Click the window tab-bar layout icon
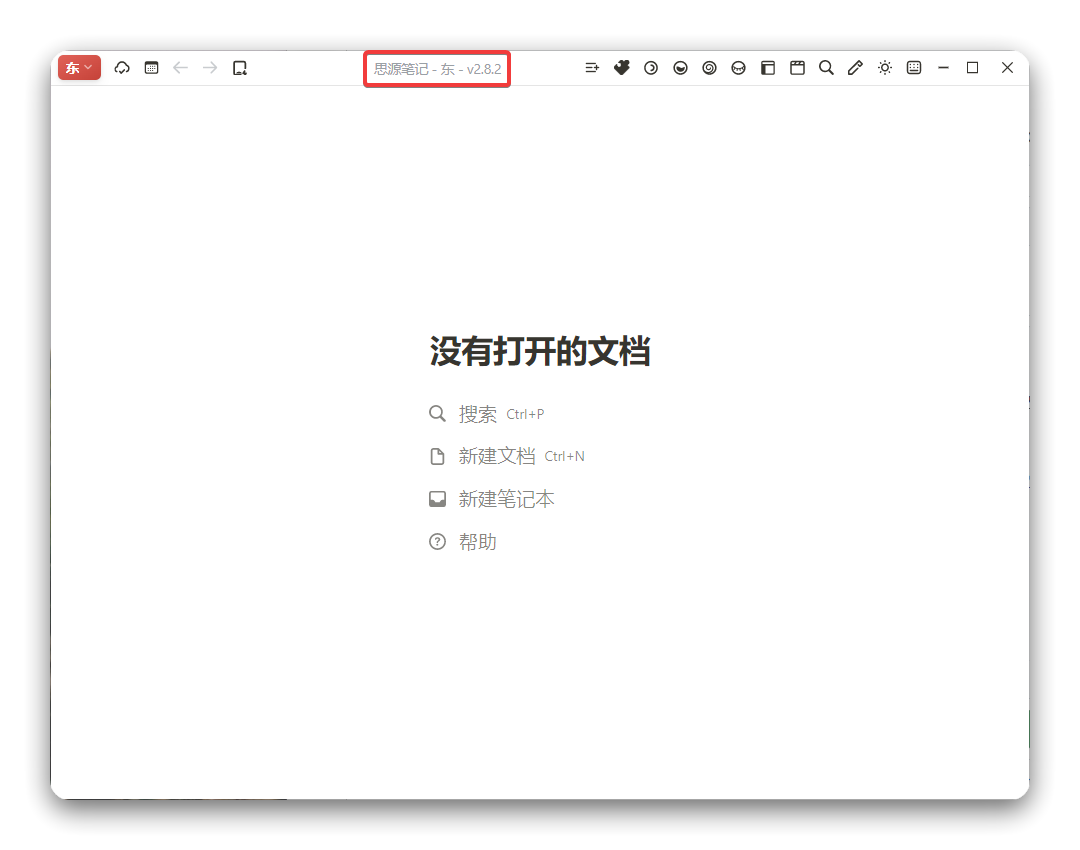Screen dimensions: 1080x850 click(798, 68)
